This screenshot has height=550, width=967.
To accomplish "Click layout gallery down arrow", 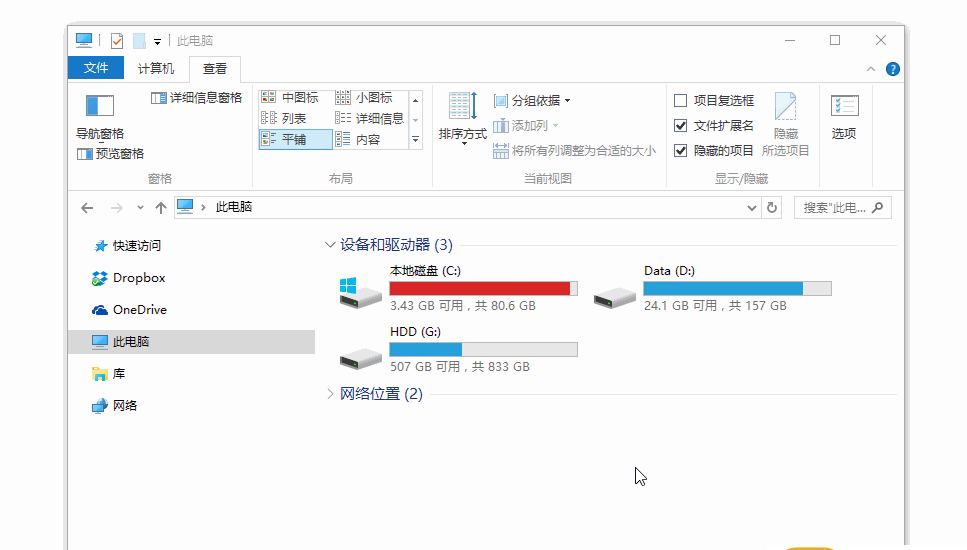I will 416,120.
